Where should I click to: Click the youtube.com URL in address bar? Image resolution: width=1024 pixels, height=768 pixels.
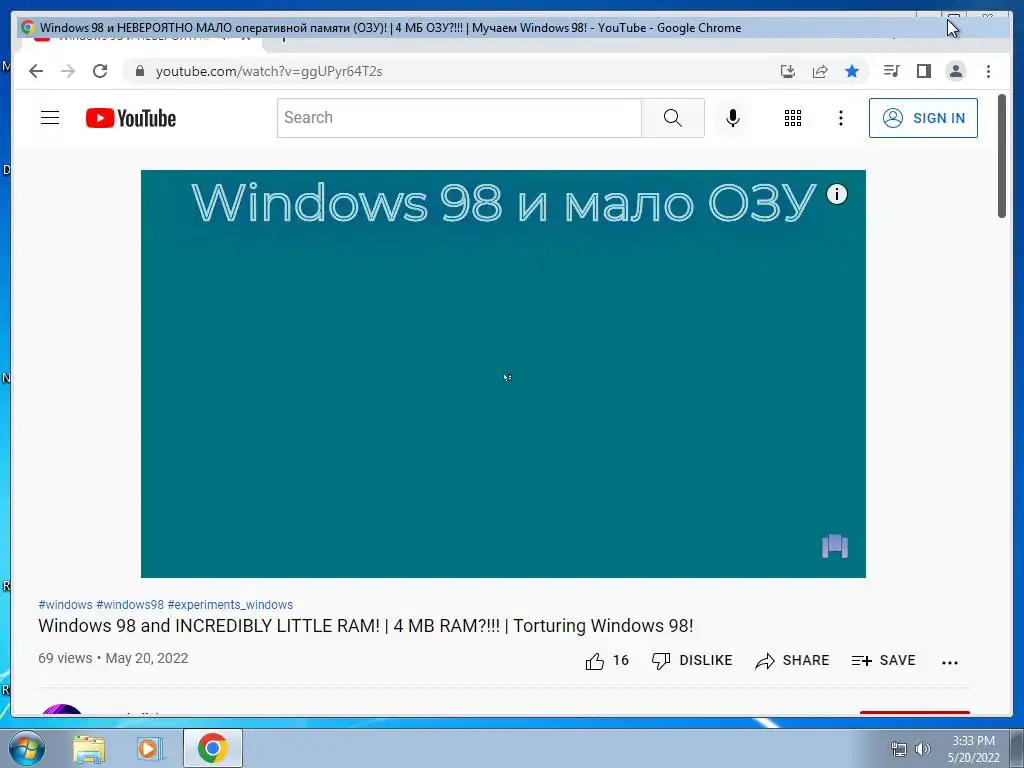click(x=268, y=71)
